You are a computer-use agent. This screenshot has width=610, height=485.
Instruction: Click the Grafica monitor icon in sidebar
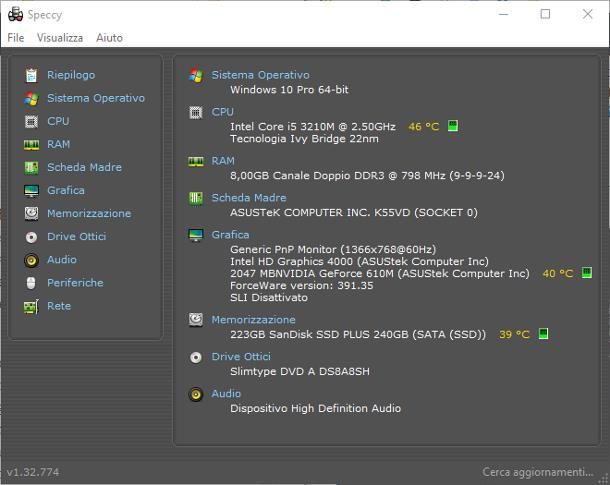coord(31,191)
